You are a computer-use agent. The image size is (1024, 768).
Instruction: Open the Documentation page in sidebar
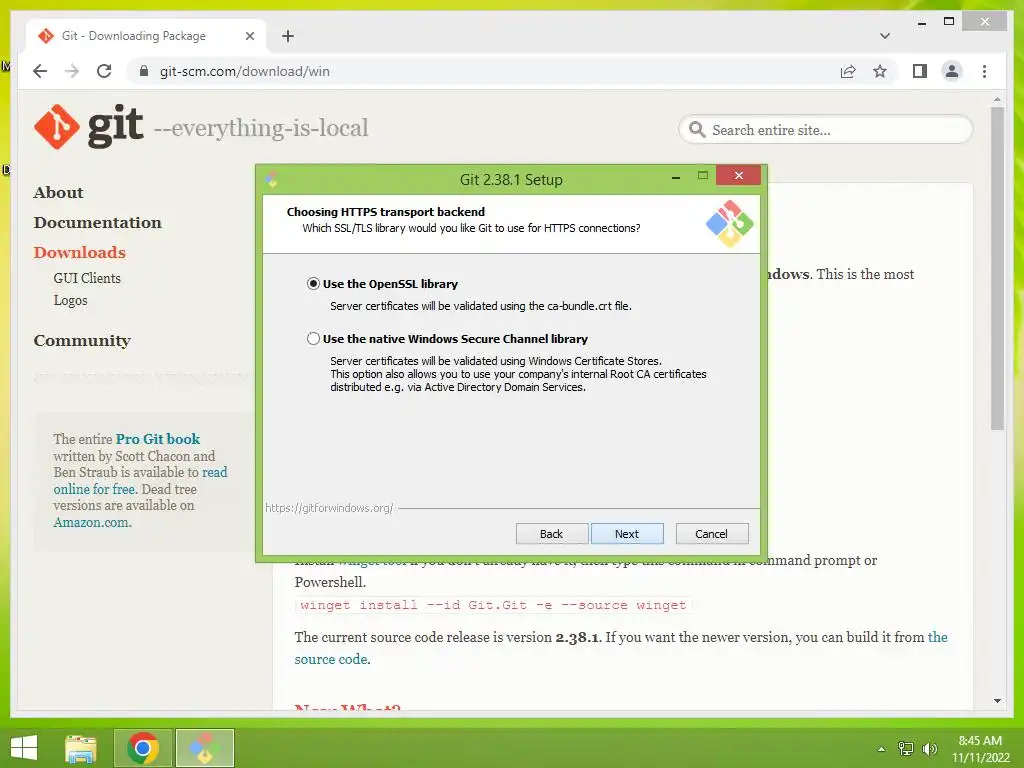[x=97, y=223]
